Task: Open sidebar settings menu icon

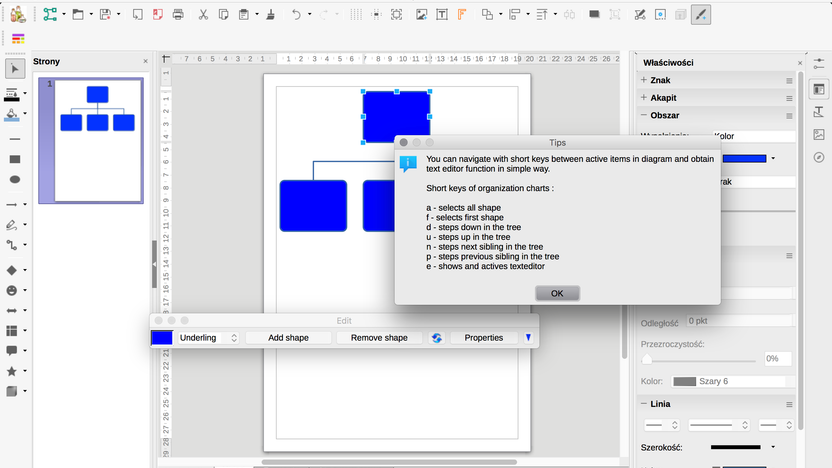Action: point(819,64)
